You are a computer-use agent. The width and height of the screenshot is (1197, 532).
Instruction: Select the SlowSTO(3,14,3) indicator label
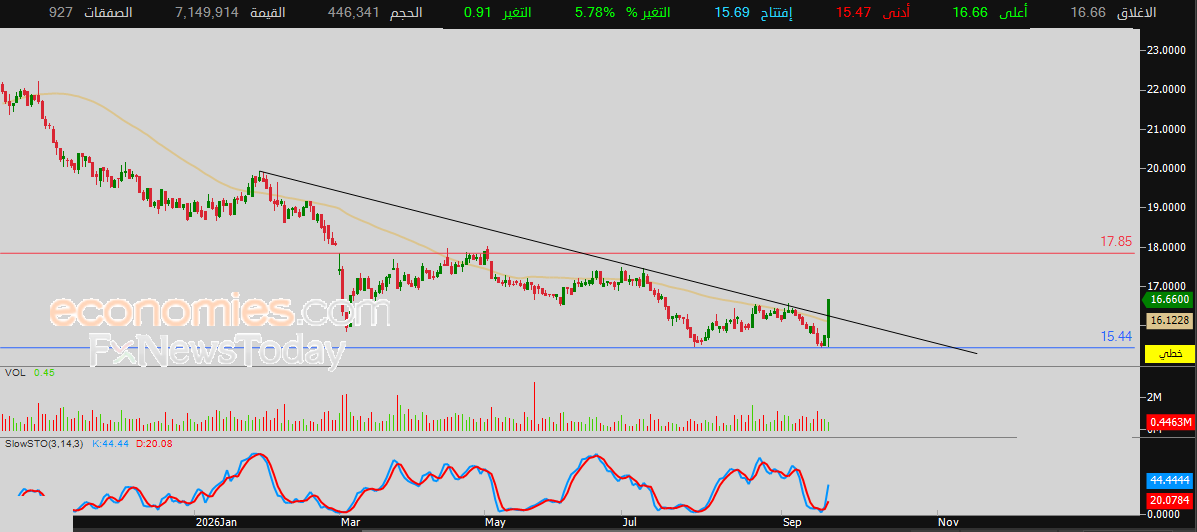(44, 443)
